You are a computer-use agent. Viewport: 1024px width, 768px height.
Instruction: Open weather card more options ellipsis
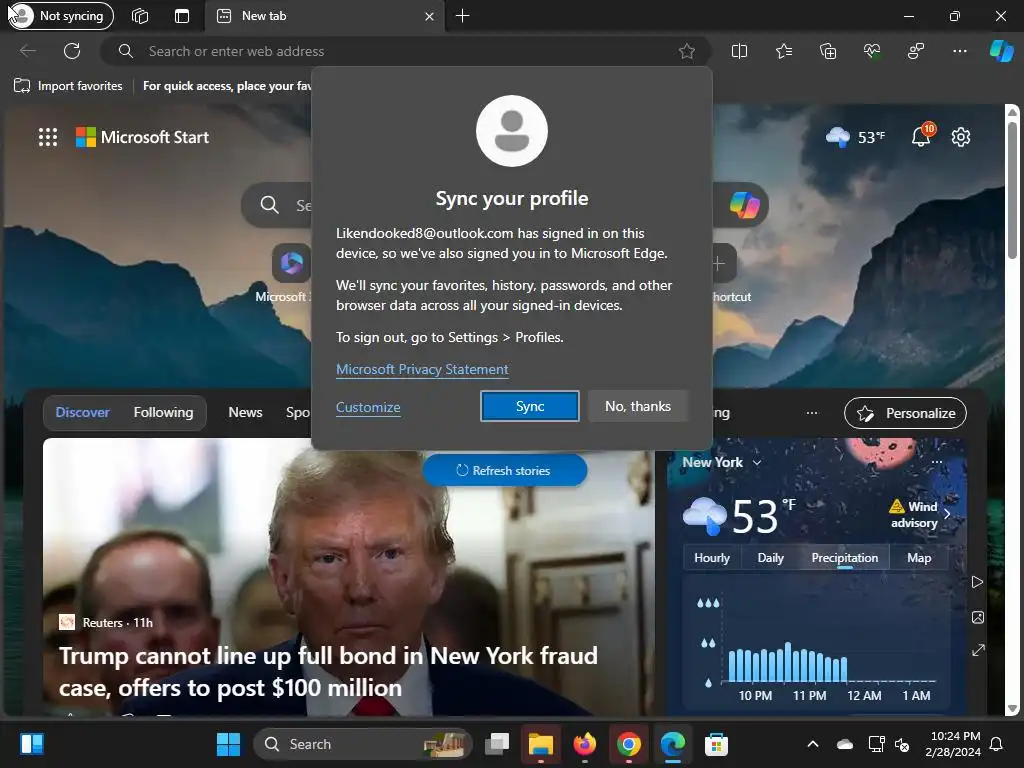pos(937,462)
